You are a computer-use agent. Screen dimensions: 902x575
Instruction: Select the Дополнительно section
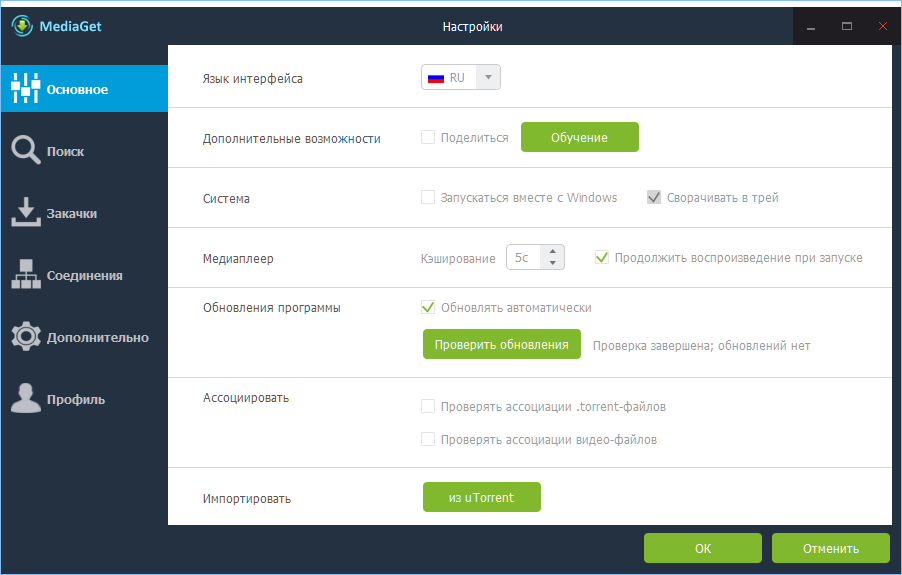(84, 337)
